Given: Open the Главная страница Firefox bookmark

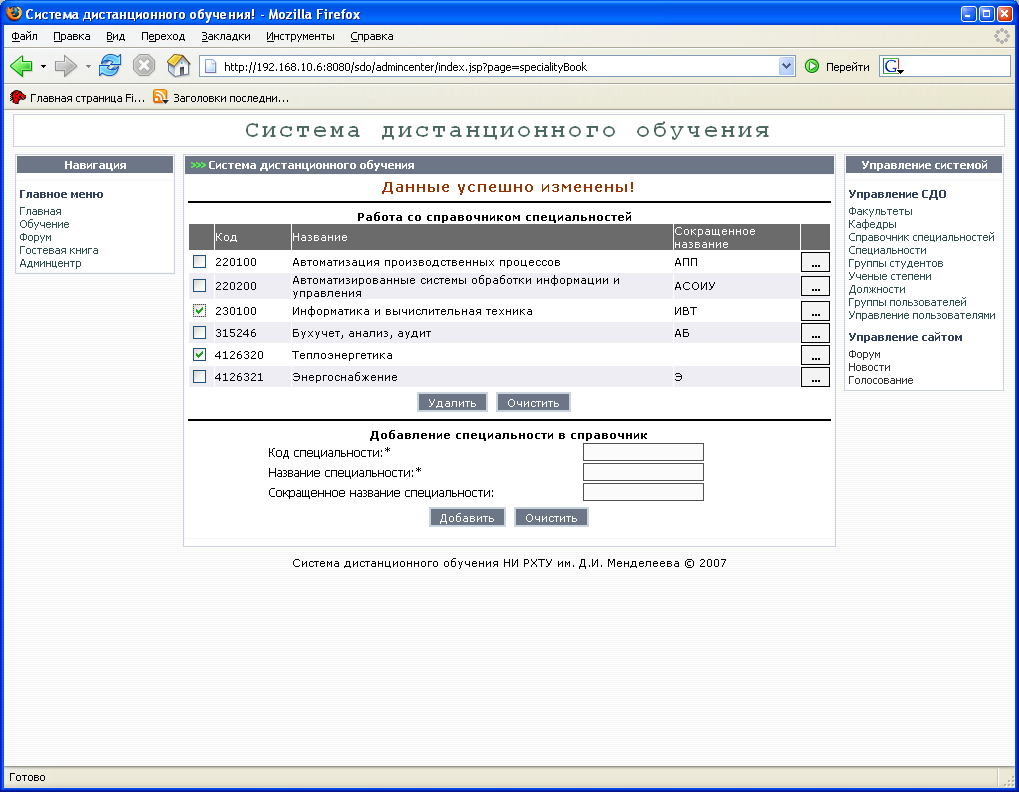Looking at the screenshot, I should pyautogui.click(x=78, y=97).
